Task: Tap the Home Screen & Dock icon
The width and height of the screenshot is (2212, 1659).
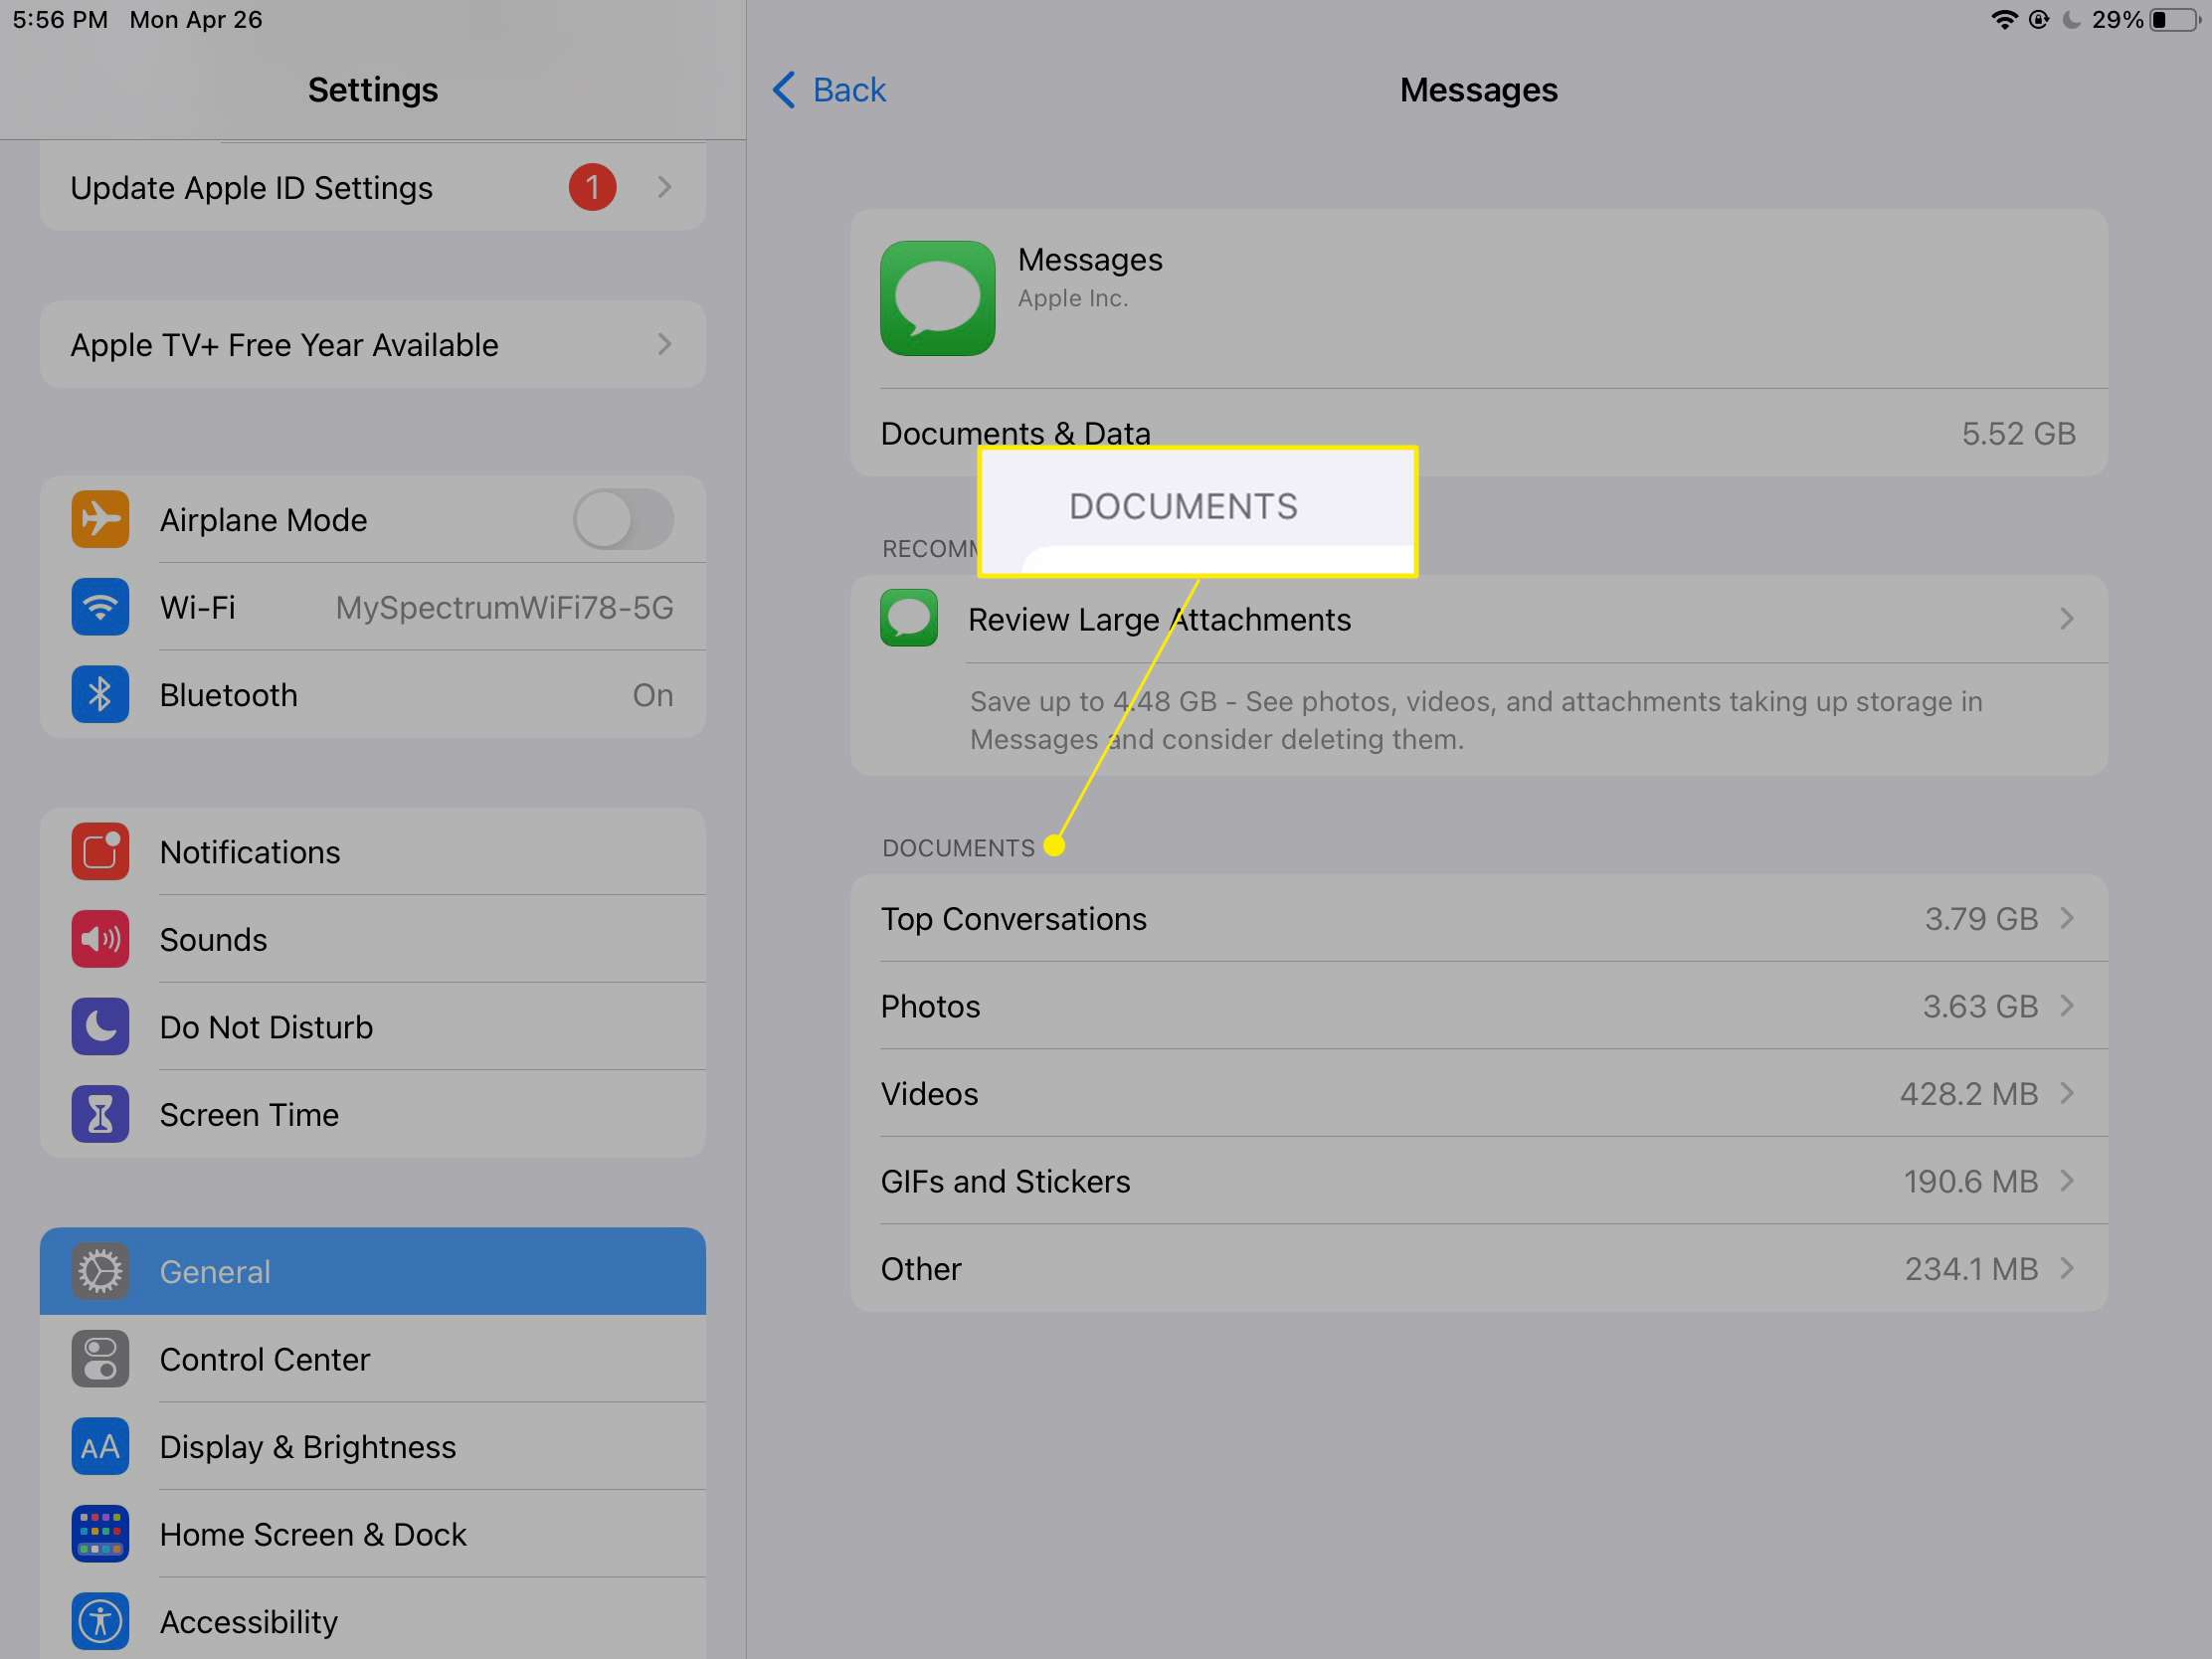Action: pos(100,1534)
